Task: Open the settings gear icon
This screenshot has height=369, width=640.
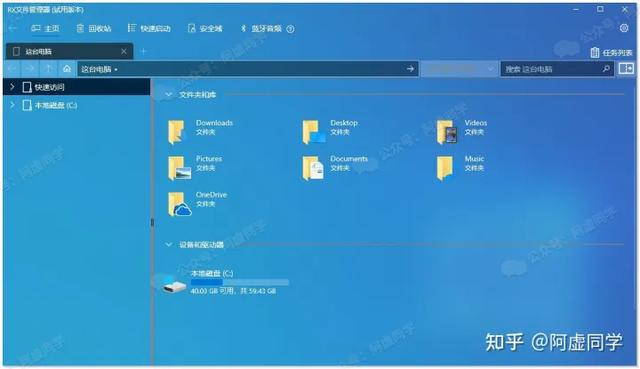Action: [x=624, y=28]
